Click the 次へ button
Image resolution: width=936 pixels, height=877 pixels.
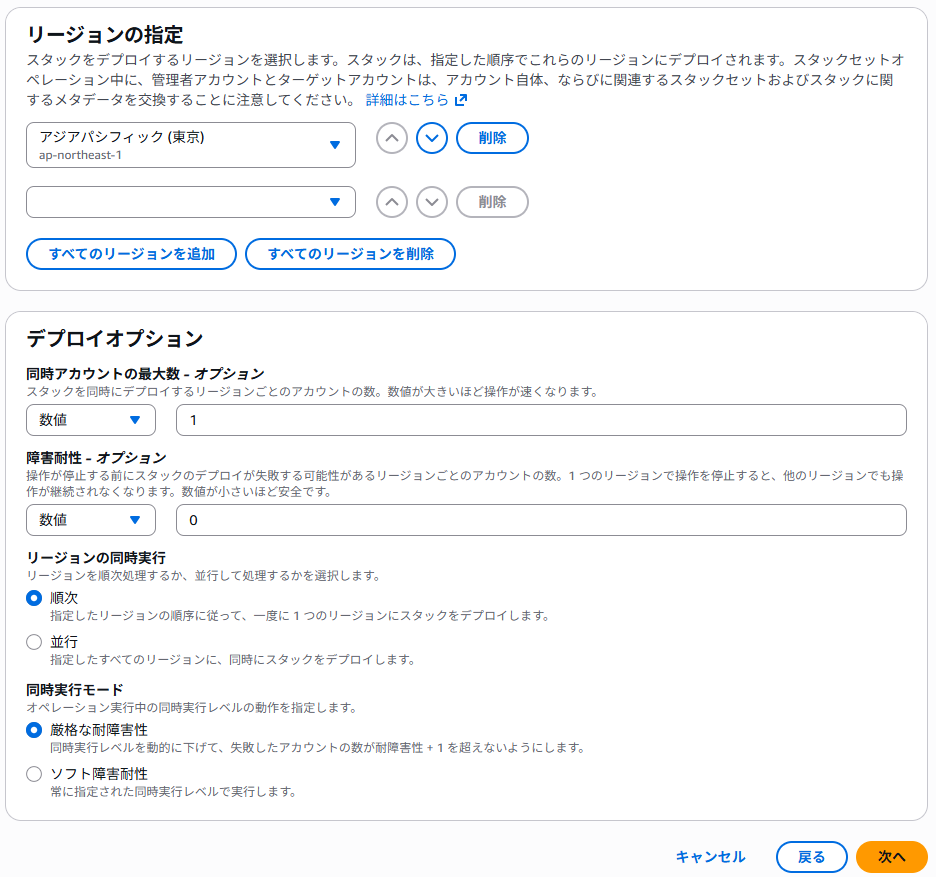point(891,856)
